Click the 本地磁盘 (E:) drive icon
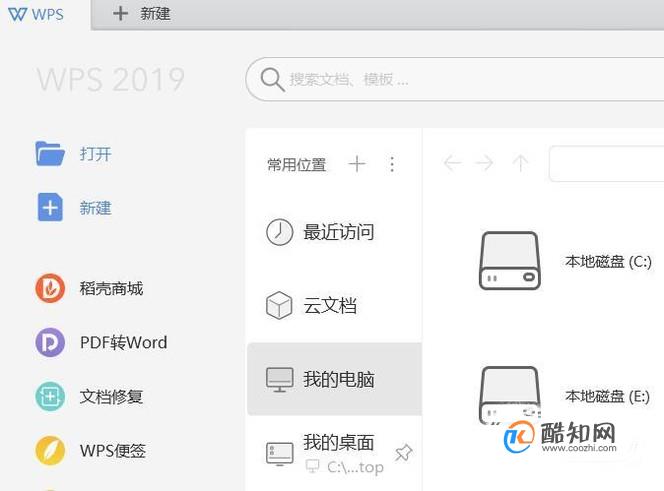 [x=509, y=394]
